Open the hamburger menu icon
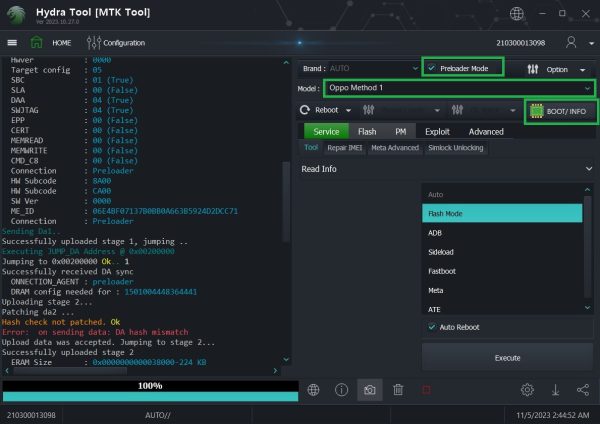Image resolution: width=600 pixels, height=424 pixels. 12,42
